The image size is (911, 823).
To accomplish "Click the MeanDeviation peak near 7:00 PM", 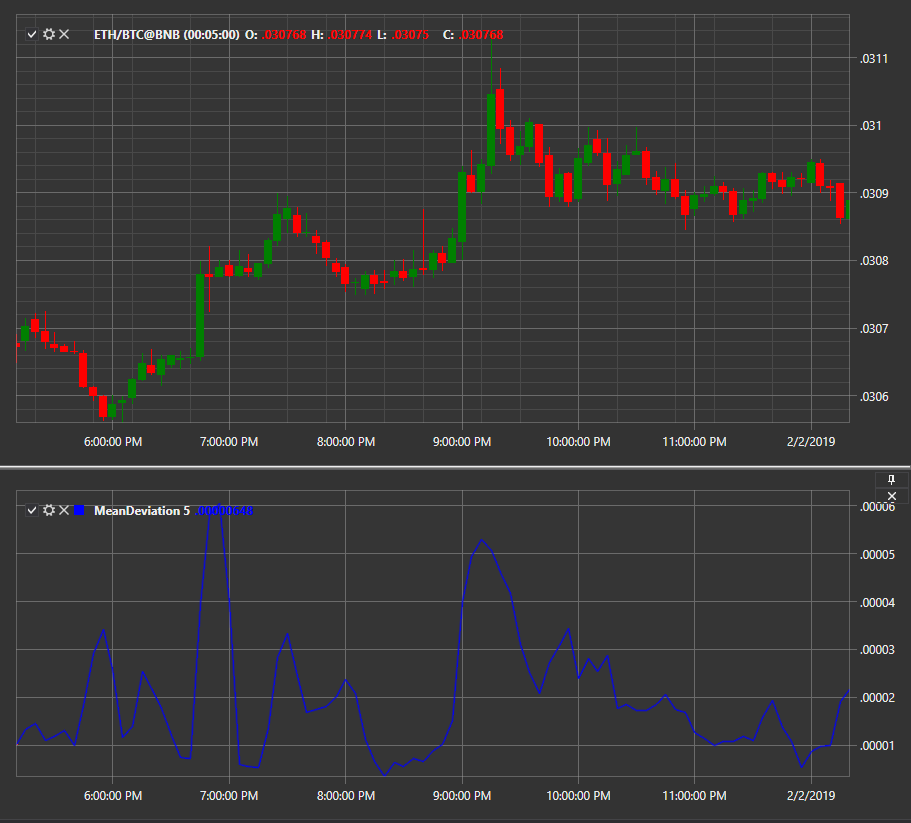I will [x=218, y=505].
